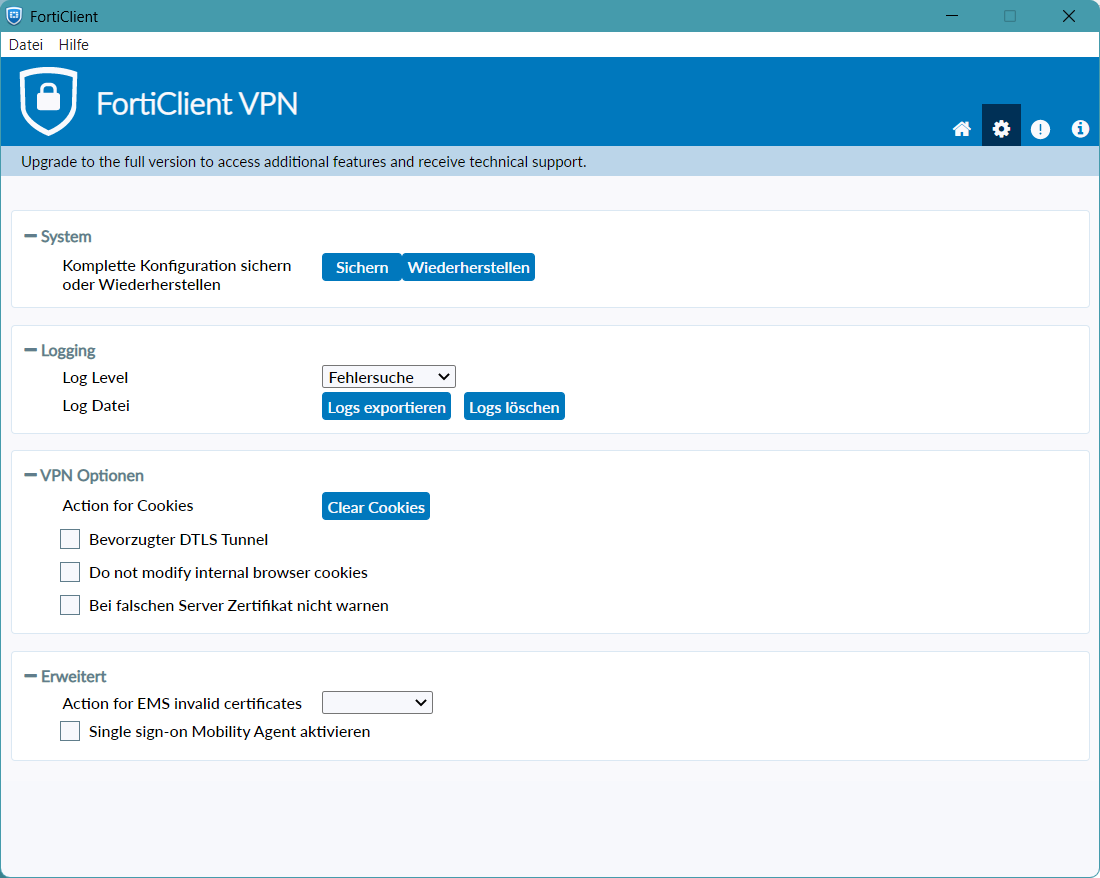
Task: Click the Clear Cookies button
Action: click(376, 507)
